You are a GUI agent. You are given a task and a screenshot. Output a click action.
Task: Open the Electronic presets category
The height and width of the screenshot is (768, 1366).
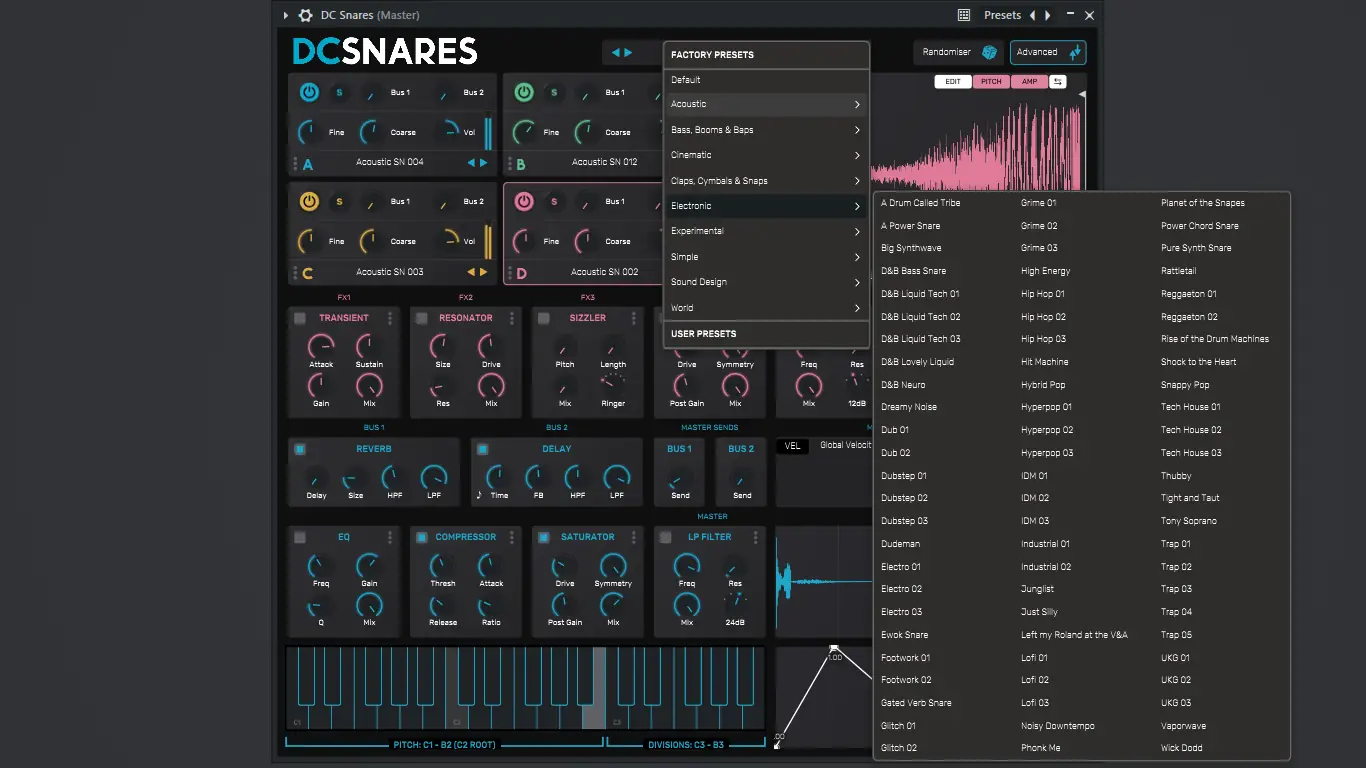[x=766, y=206]
